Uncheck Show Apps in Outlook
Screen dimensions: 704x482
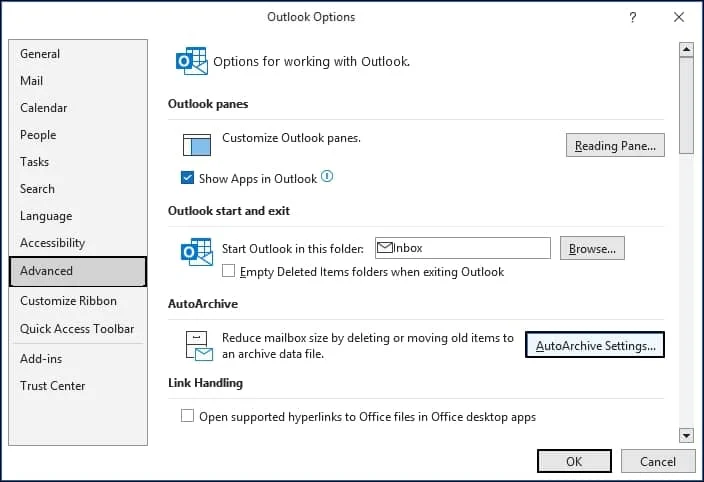pos(187,178)
